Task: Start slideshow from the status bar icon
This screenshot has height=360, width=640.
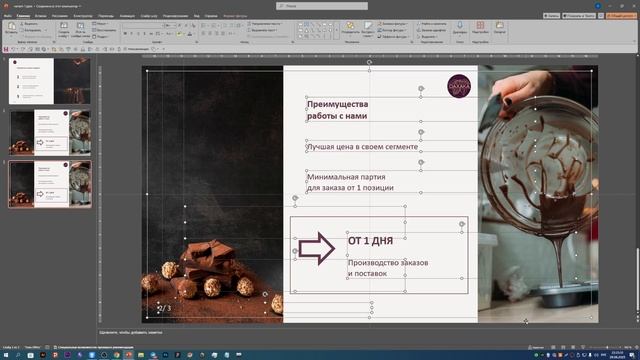Action: (x=583, y=347)
